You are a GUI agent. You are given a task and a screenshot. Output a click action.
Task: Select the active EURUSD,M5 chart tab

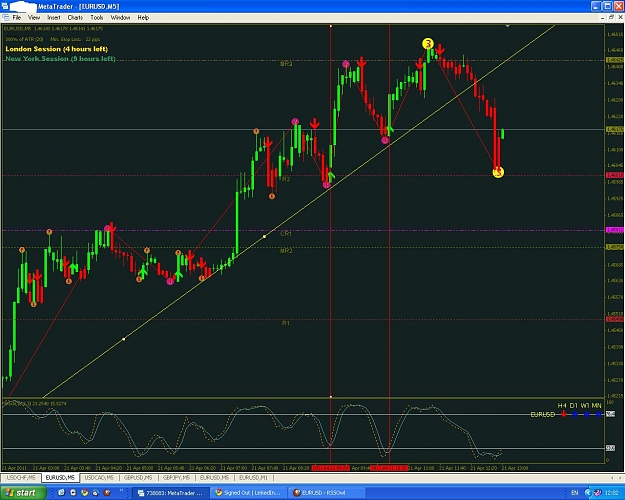[x=60, y=477]
